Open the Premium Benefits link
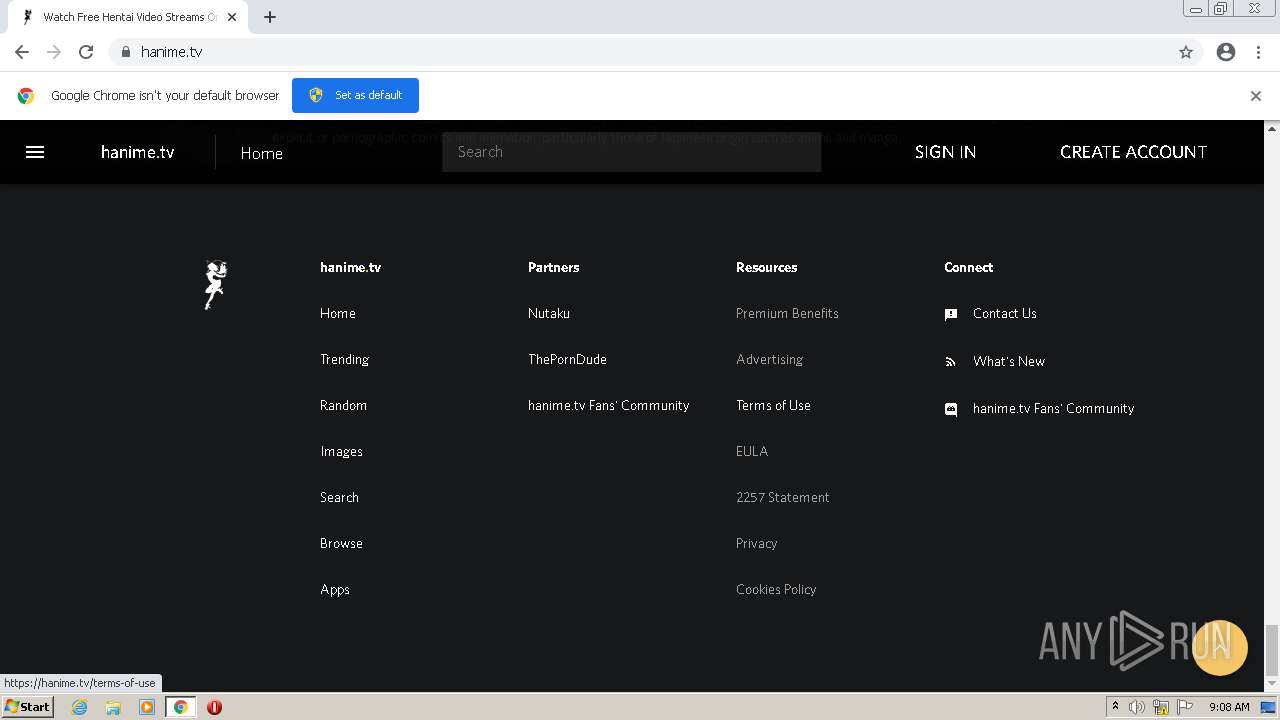Viewport: 1280px width, 720px height. 787,313
